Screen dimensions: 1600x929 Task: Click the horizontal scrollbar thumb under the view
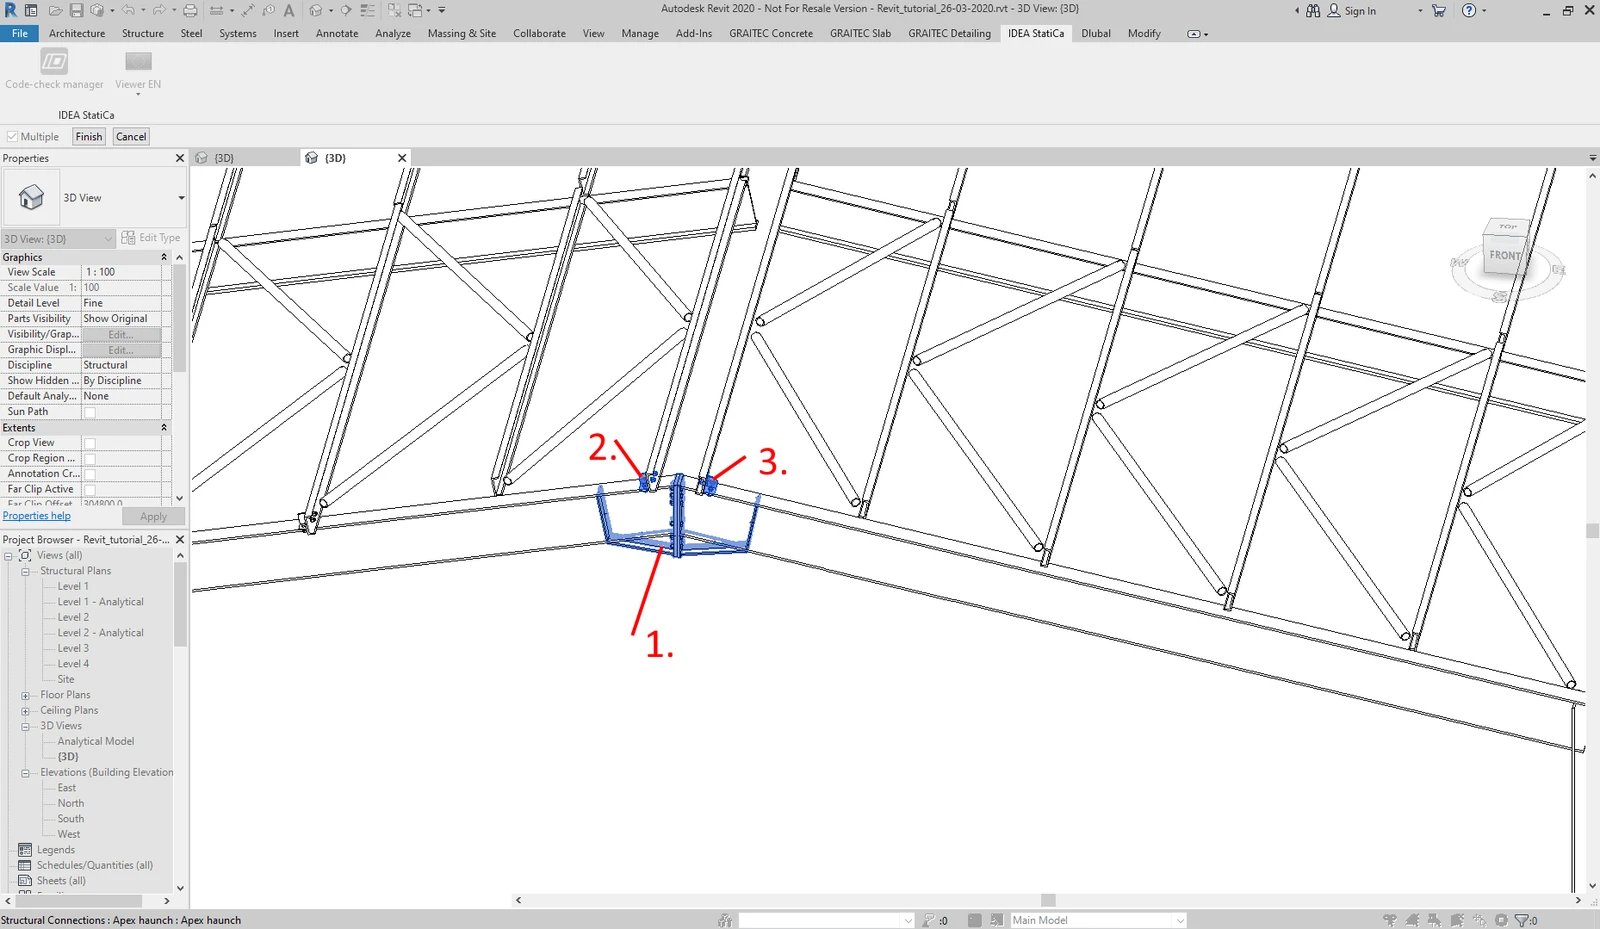pyautogui.click(x=1048, y=900)
